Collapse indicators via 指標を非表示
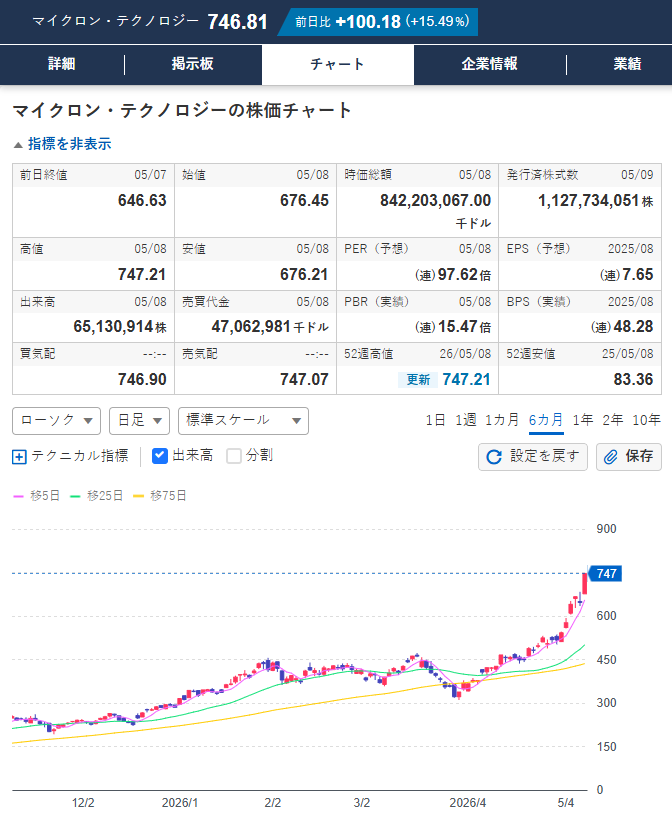Image resolution: width=672 pixels, height=817 pixels. pos(62,144)
